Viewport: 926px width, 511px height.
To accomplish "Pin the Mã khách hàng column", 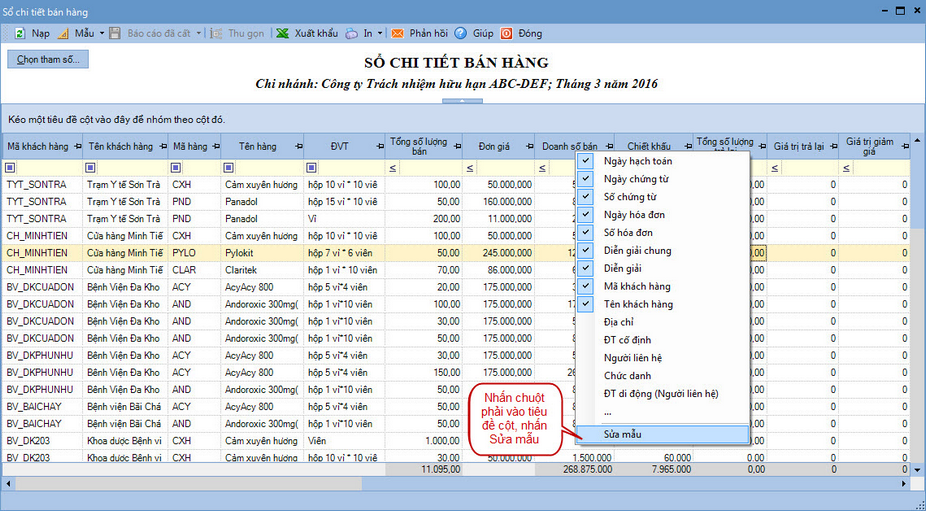I will coord(77,147).
